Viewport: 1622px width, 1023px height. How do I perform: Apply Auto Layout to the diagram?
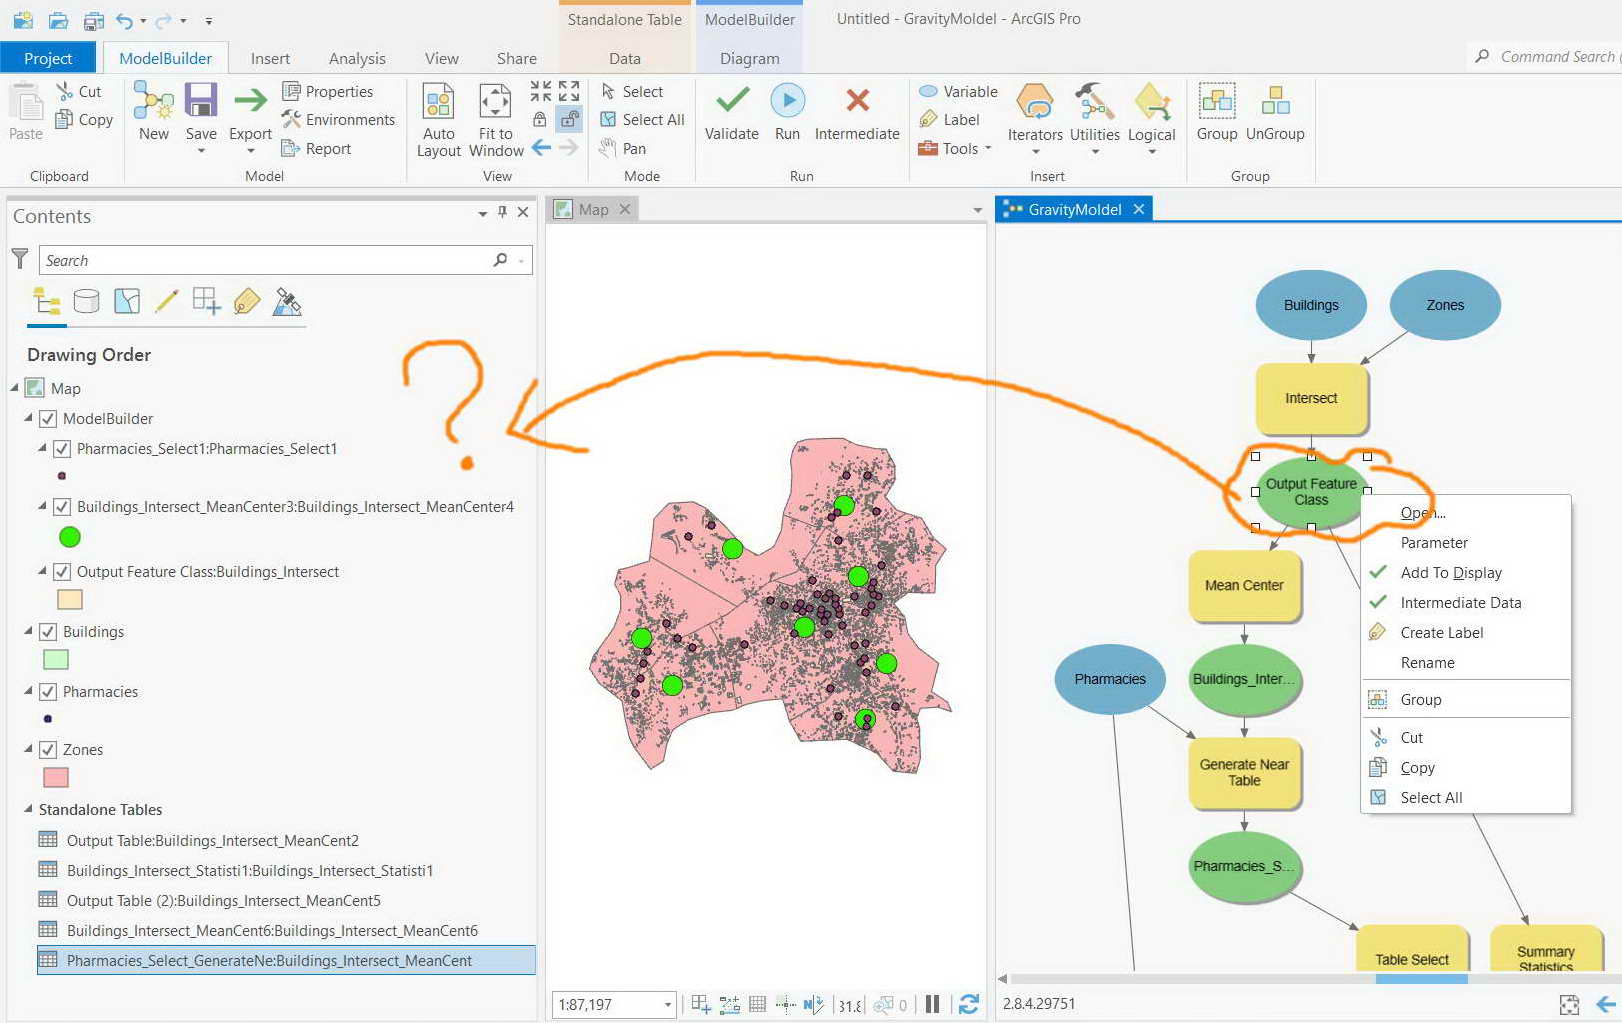tap(438, 102)
